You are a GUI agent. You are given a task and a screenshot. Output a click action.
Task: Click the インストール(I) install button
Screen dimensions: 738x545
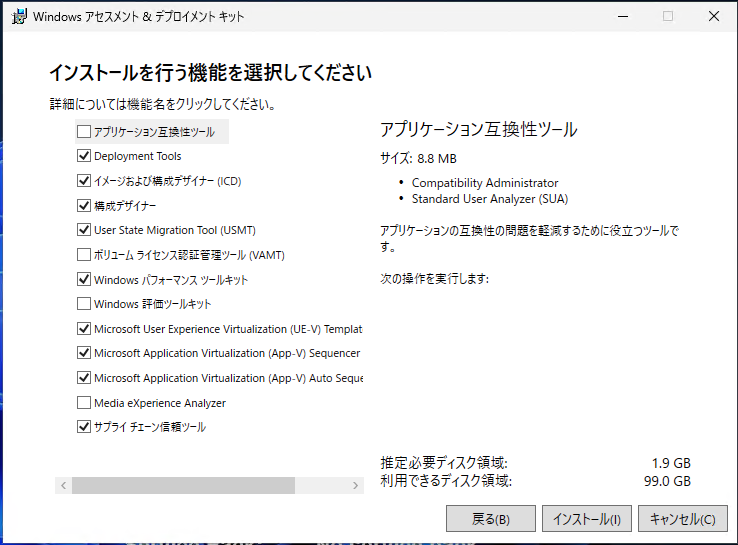coord(586,519)
